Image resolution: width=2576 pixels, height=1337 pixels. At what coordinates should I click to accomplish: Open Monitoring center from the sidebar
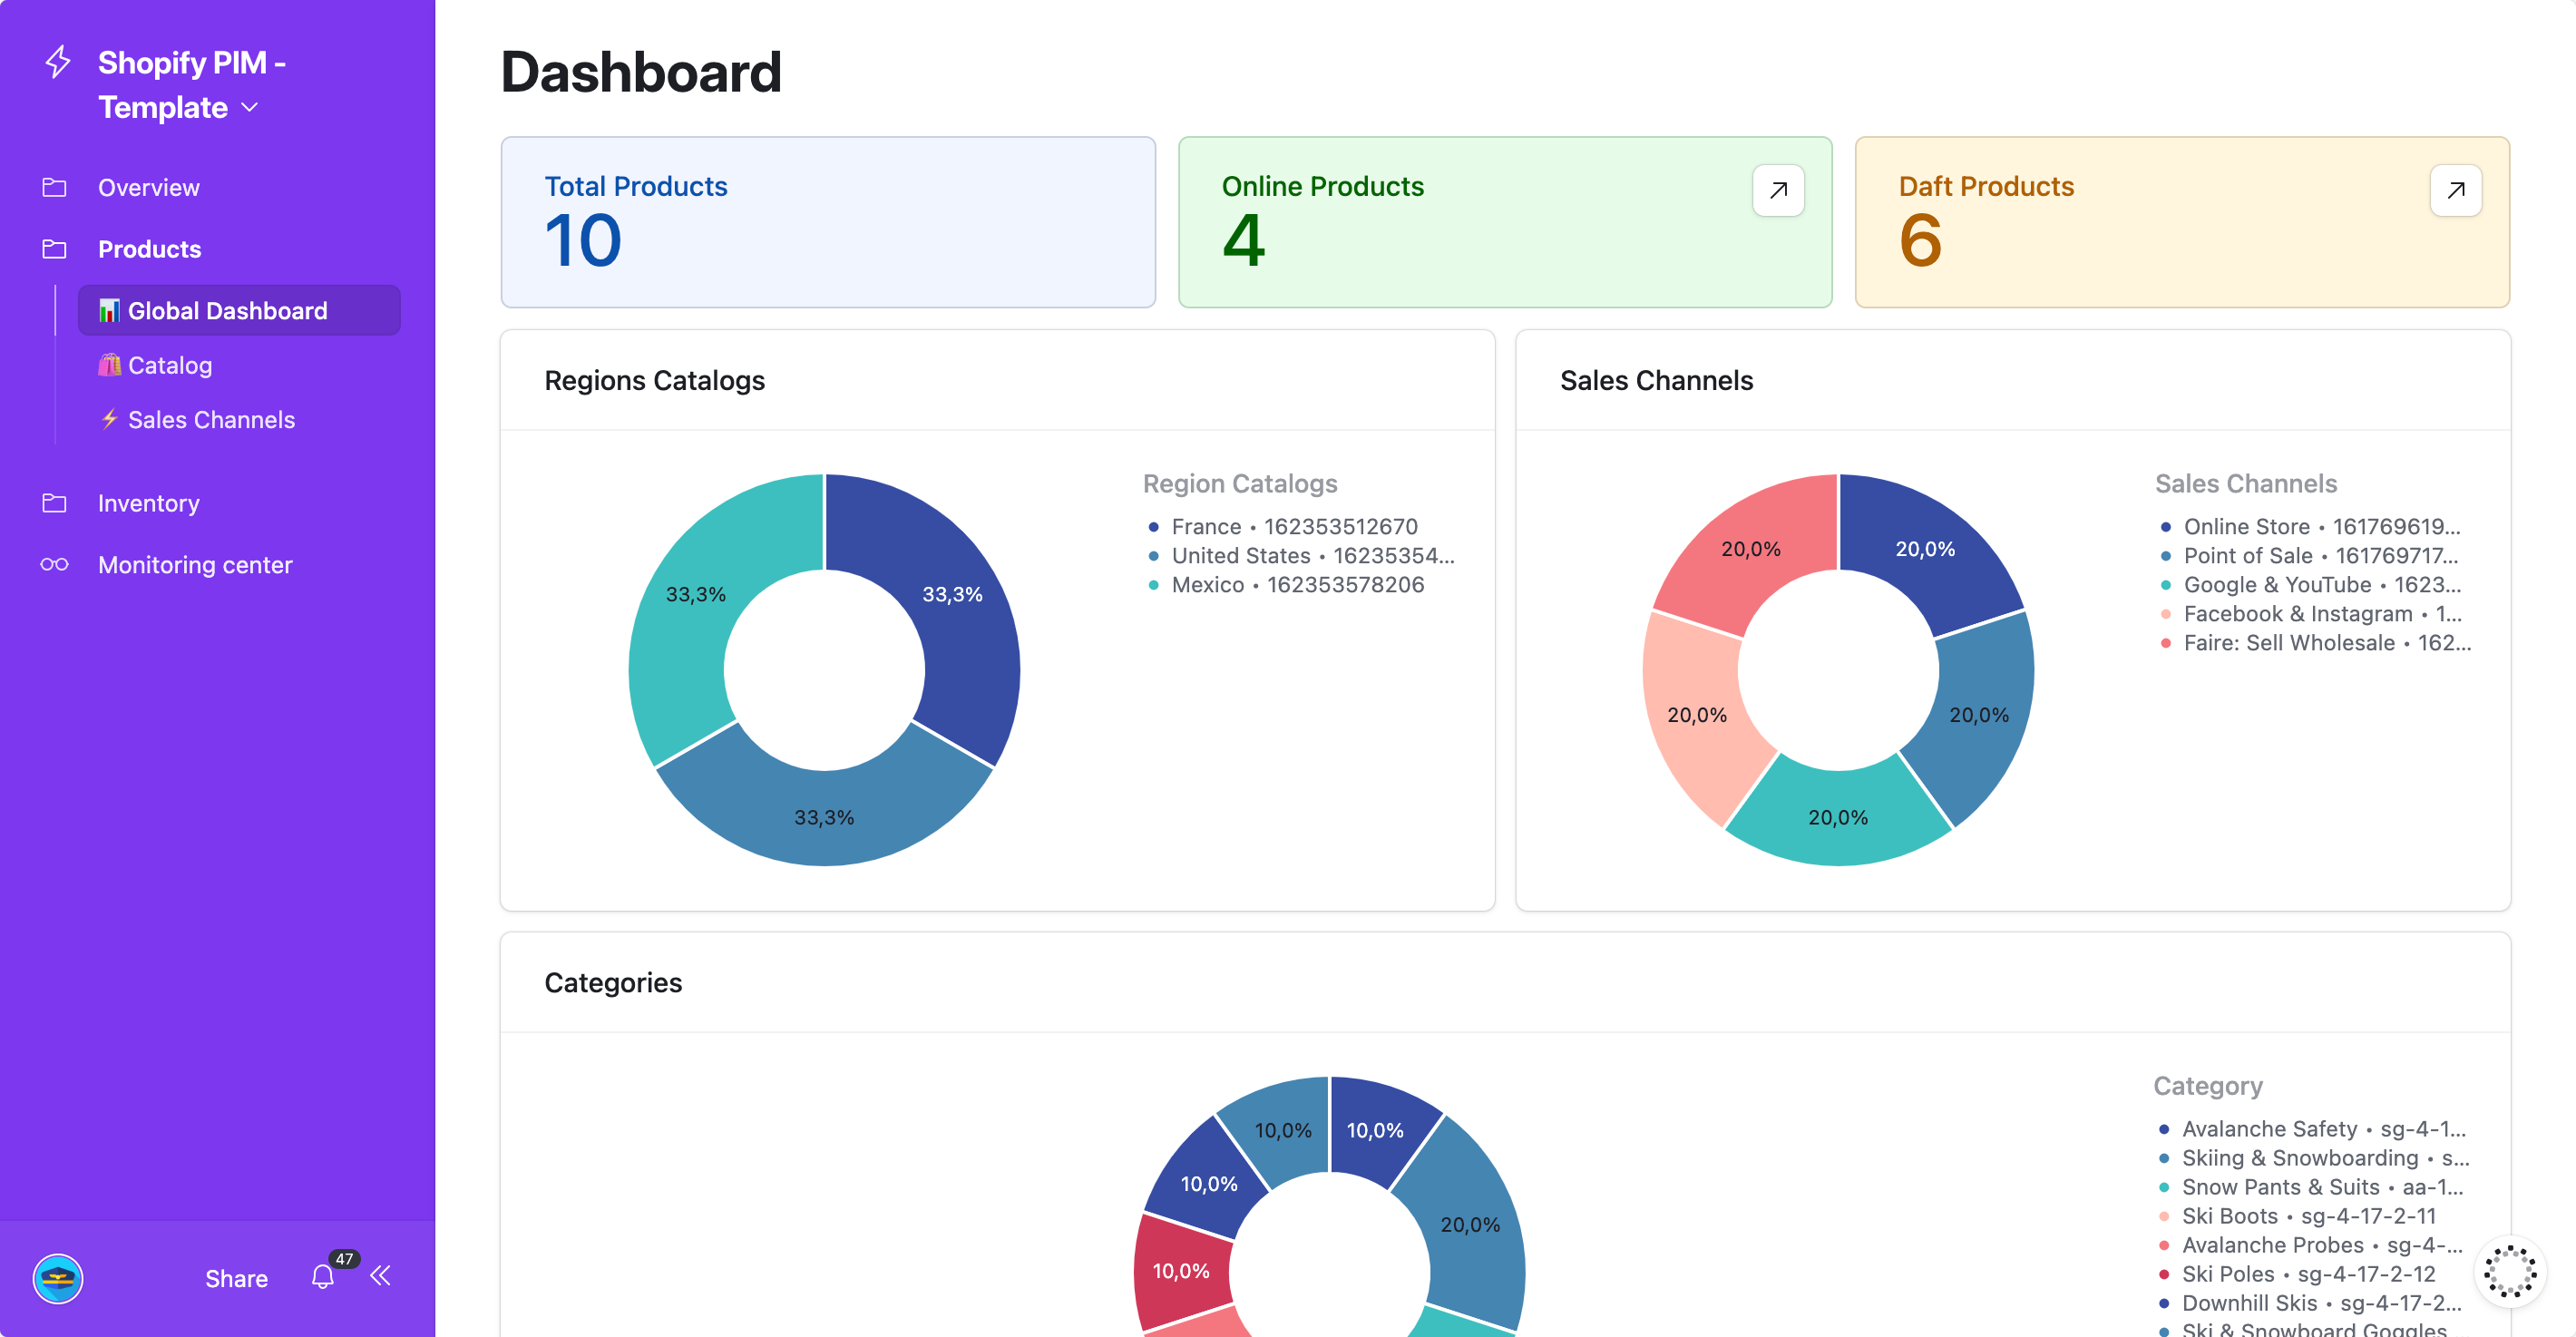195,564
